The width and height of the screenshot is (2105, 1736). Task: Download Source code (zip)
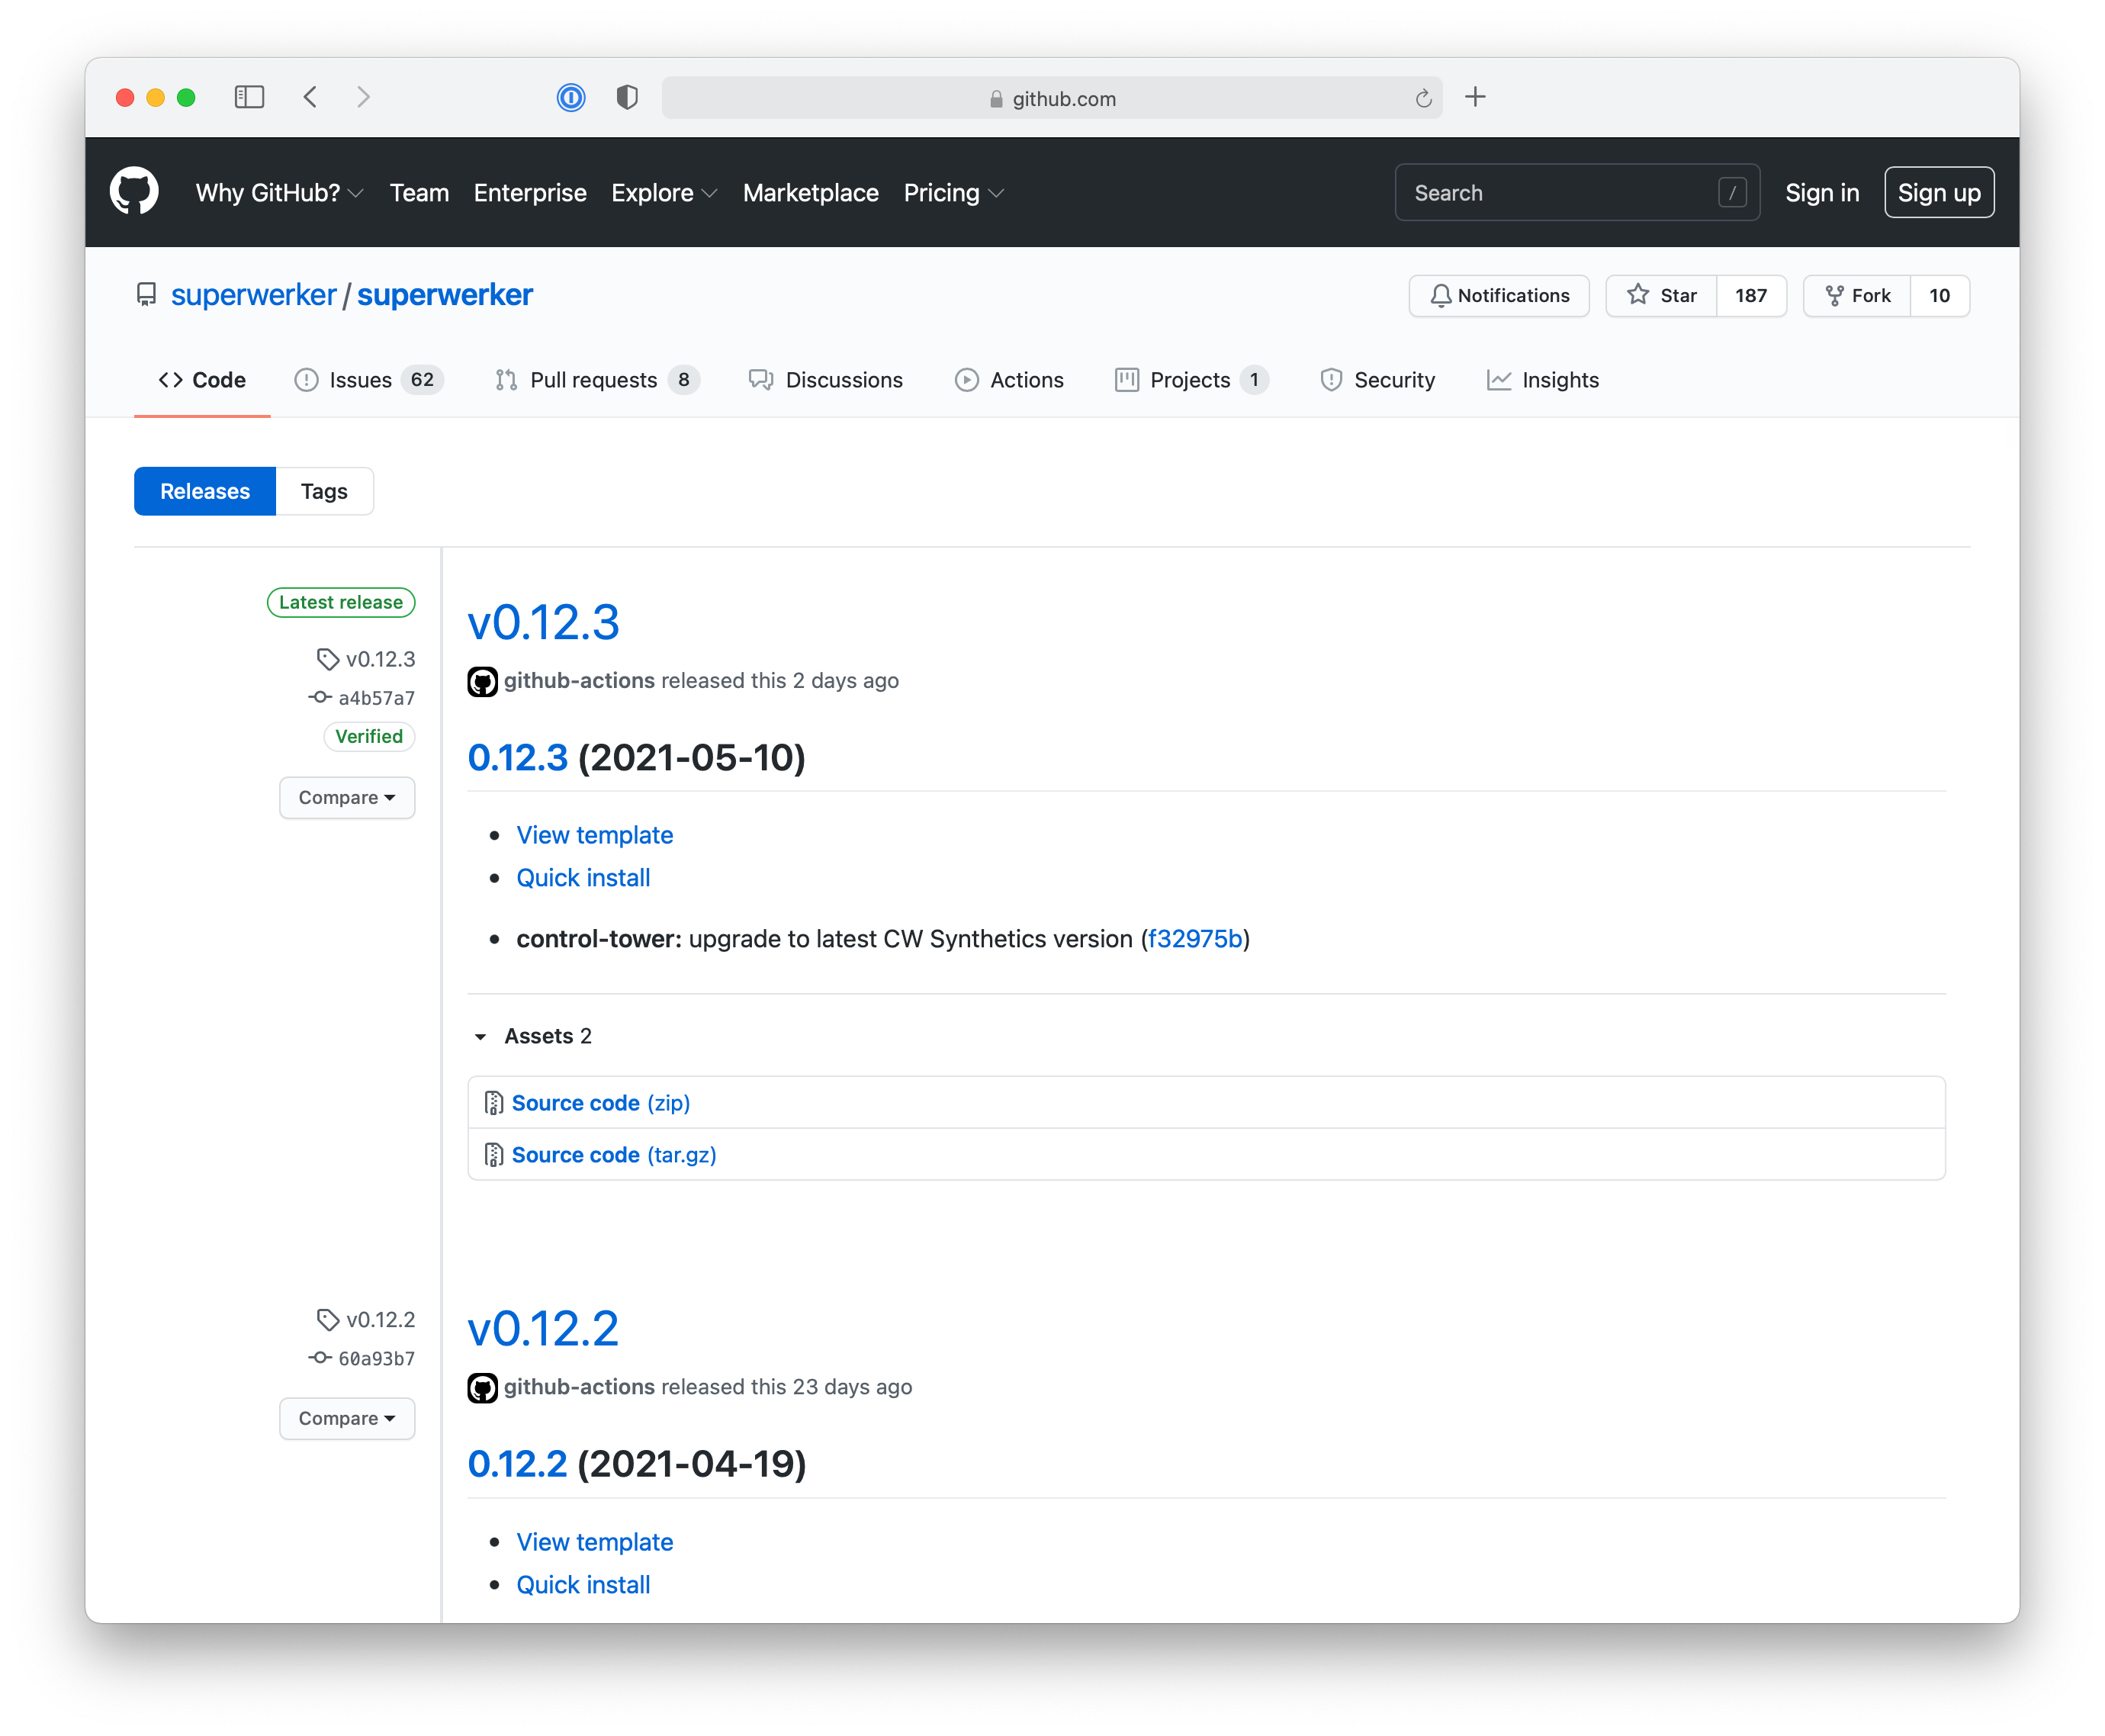(x=601, y=1102)
